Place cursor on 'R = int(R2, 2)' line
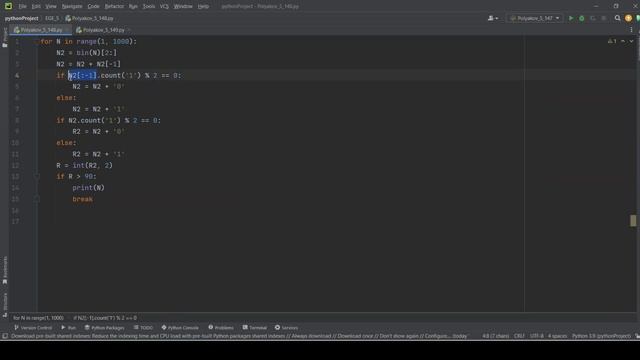Viewport: 640px width, 360px height. (x=84, y=165)
